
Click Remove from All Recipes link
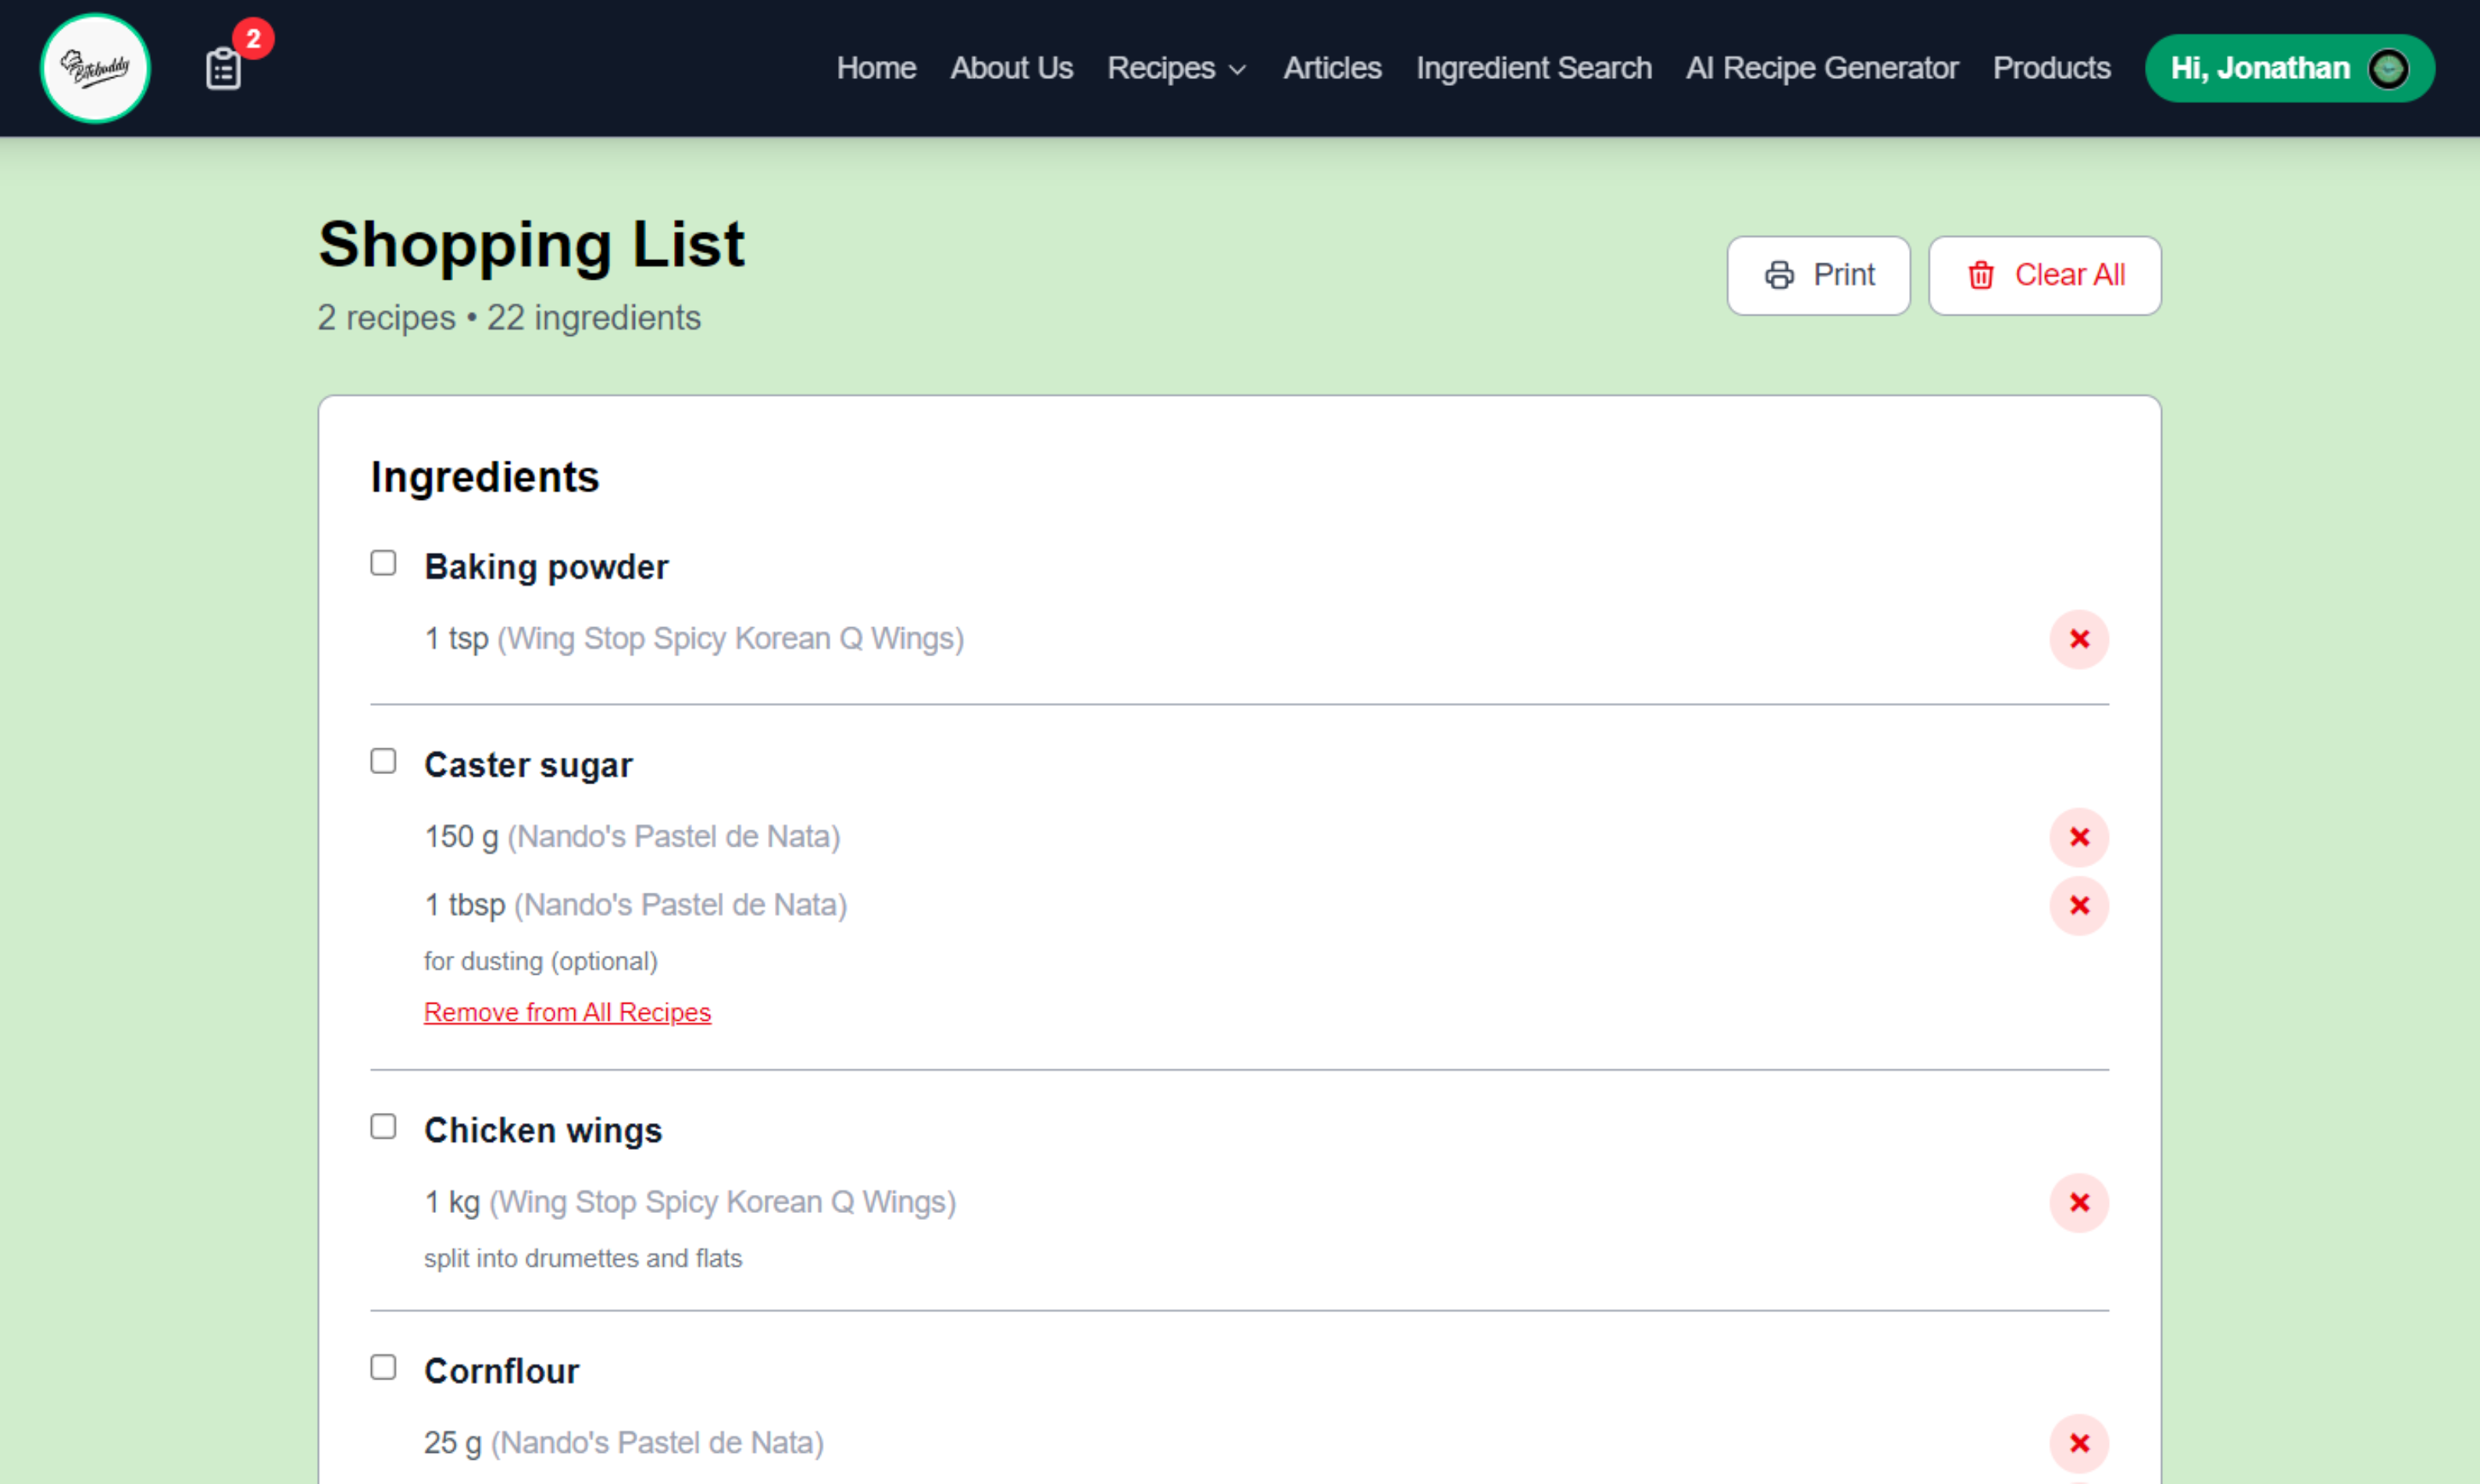coord(567,1012)
